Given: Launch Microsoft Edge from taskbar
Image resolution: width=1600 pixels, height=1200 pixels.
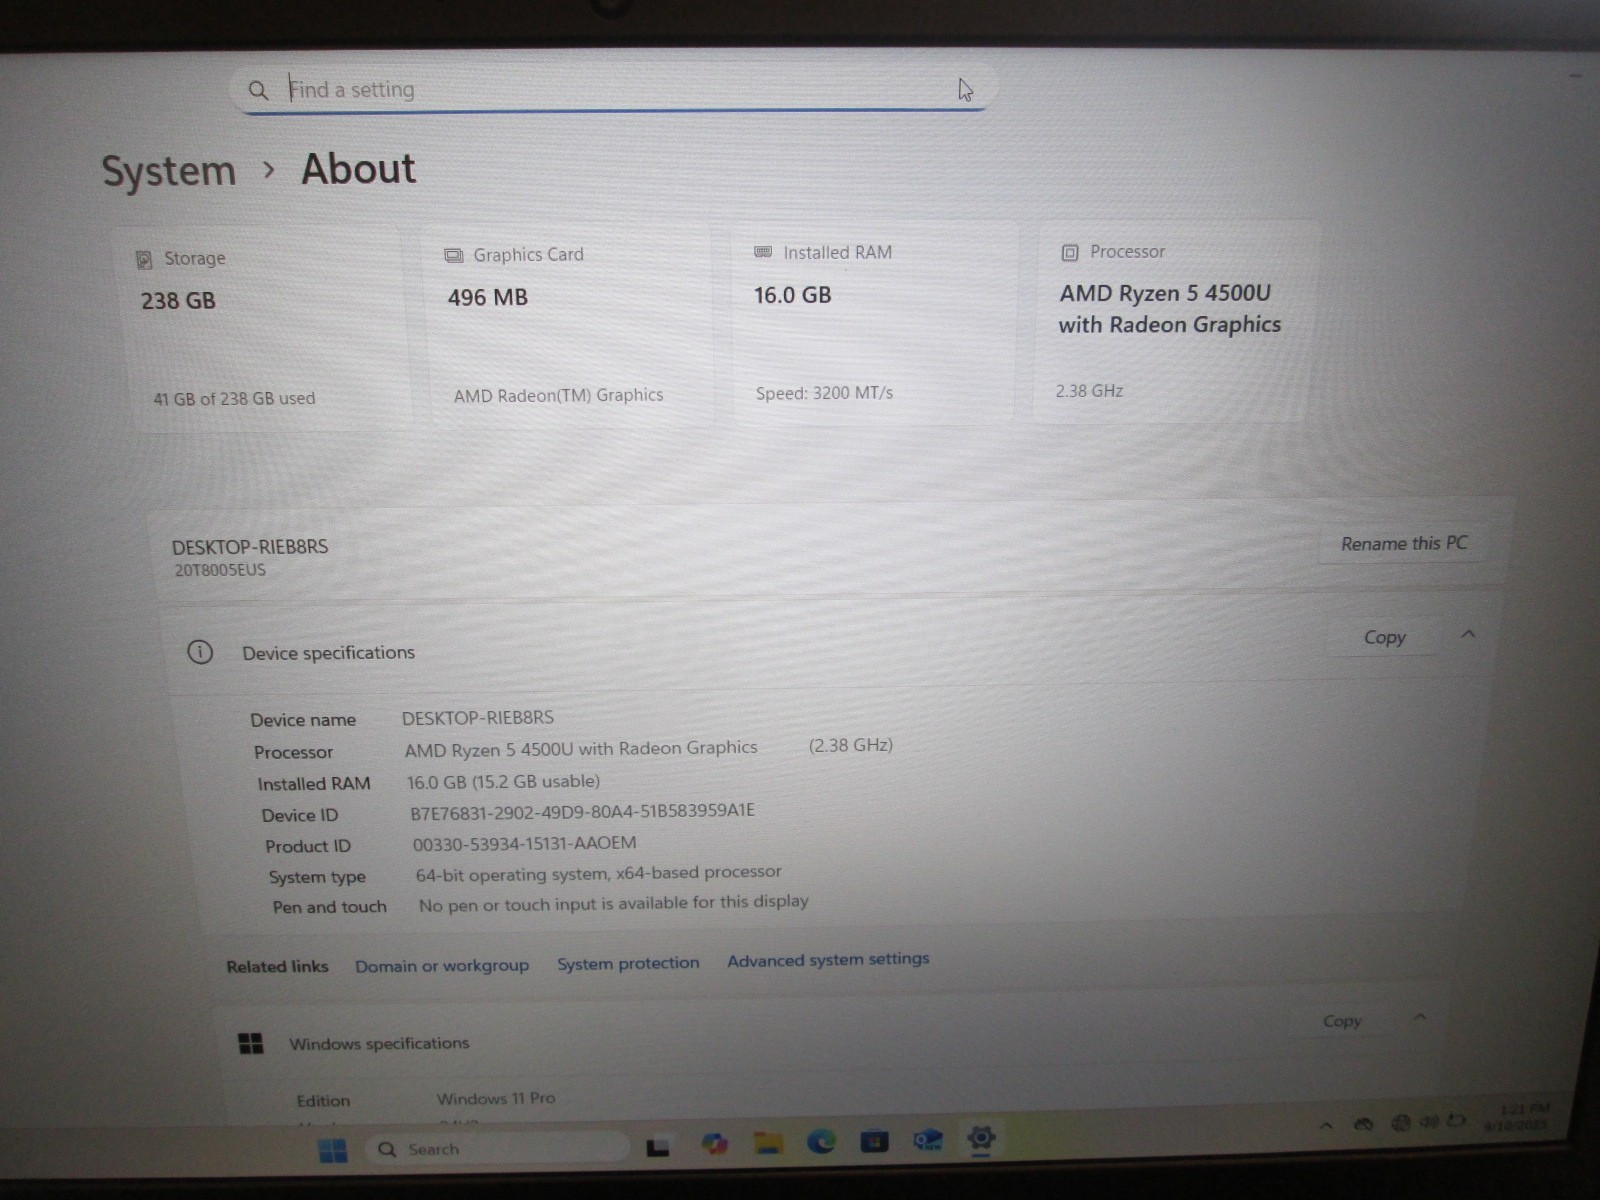Looking at the screenshot, I should [x=821, y=1141].
